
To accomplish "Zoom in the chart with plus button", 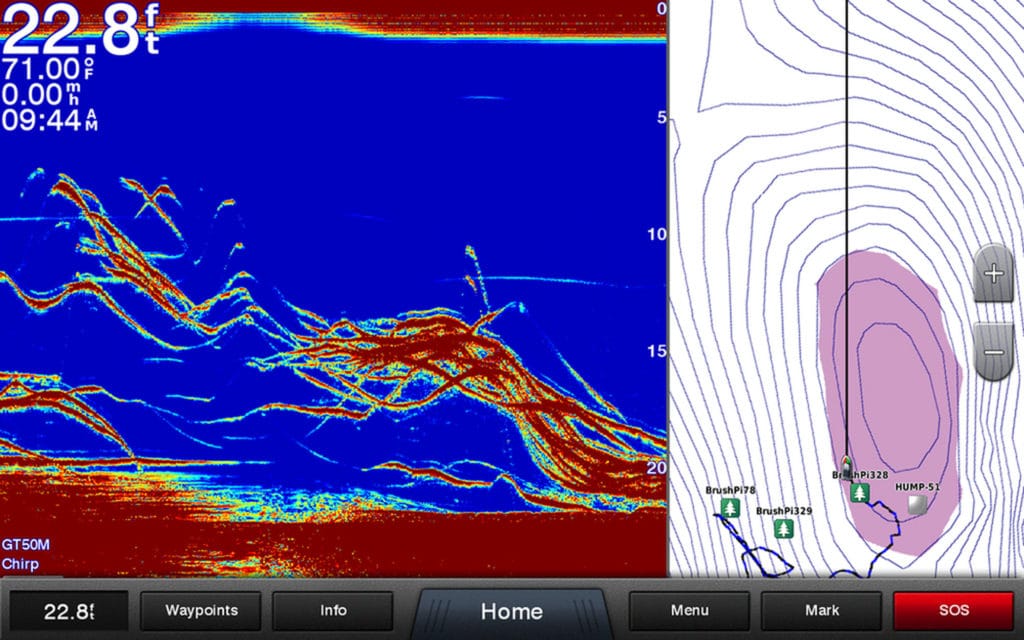I will coord(993,273).
